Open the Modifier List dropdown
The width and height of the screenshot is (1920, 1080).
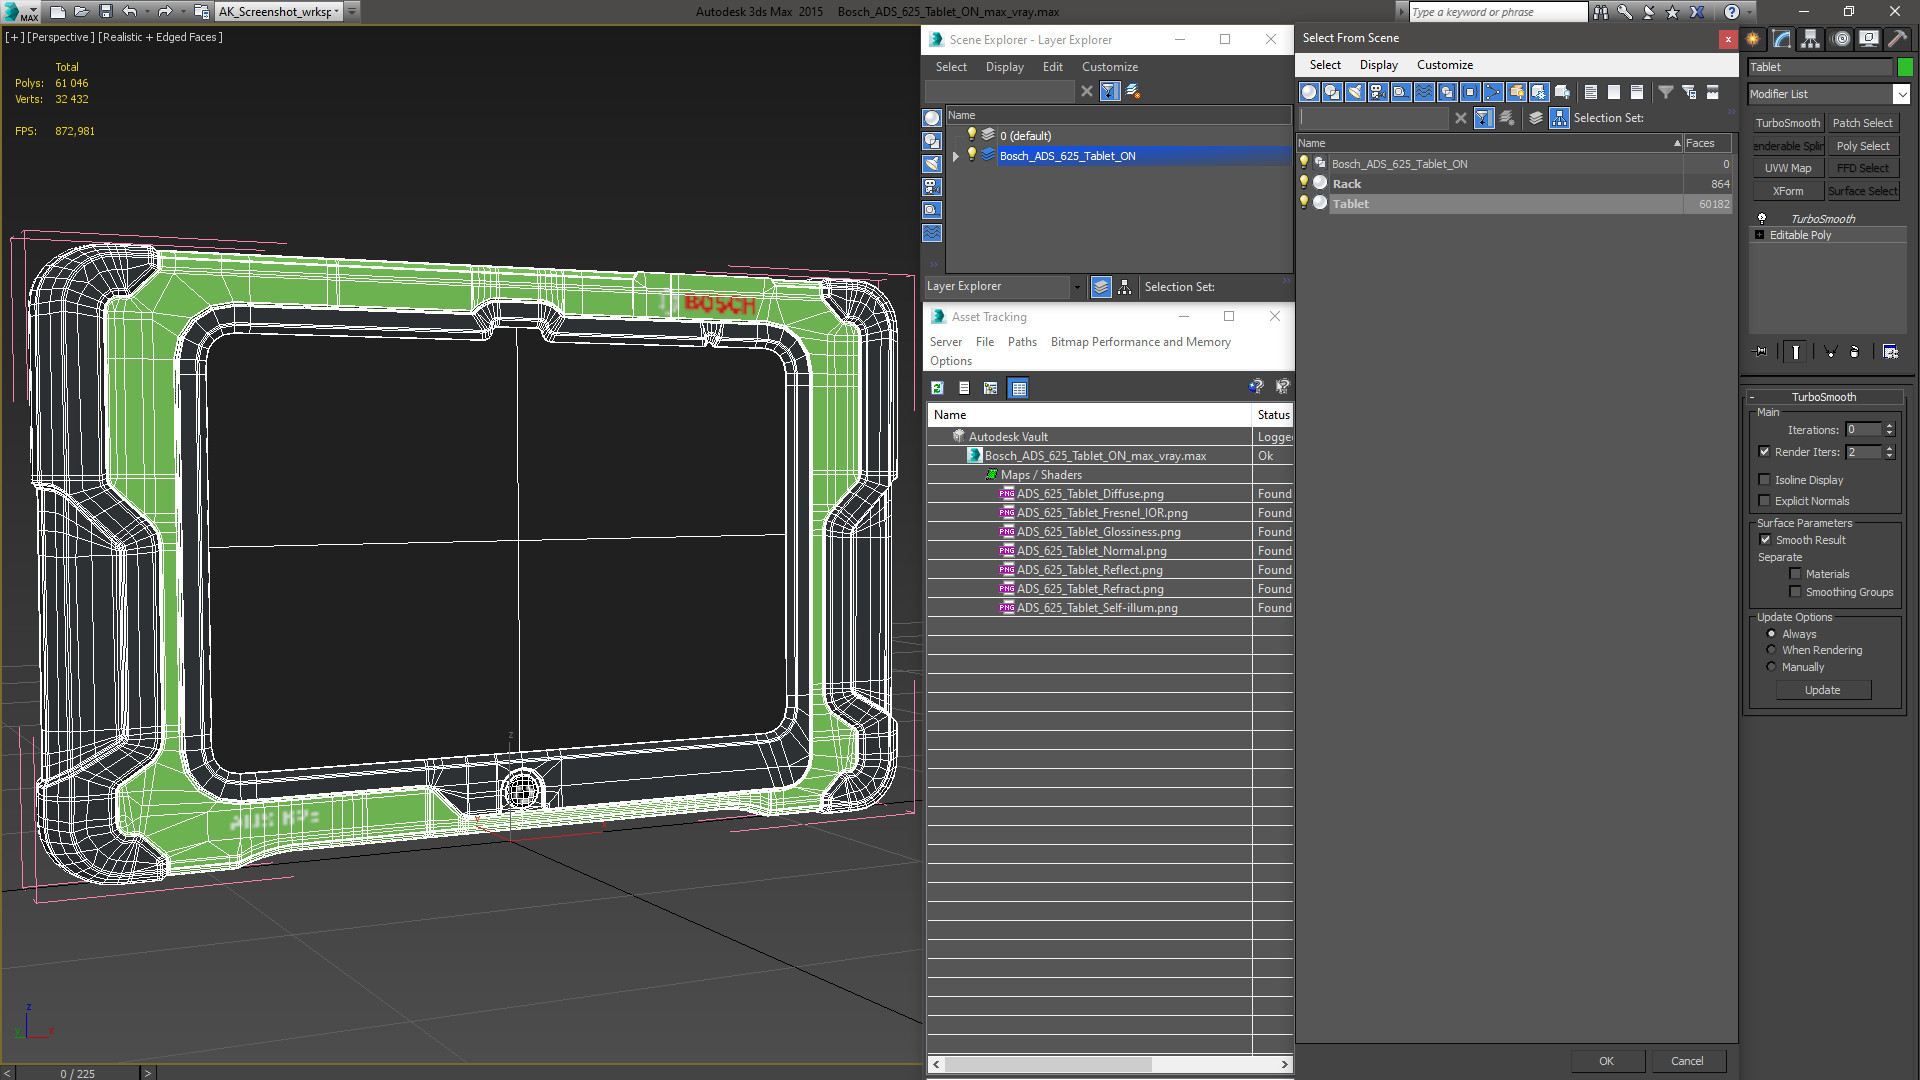pyautogui.click(x=1901, y=94)
